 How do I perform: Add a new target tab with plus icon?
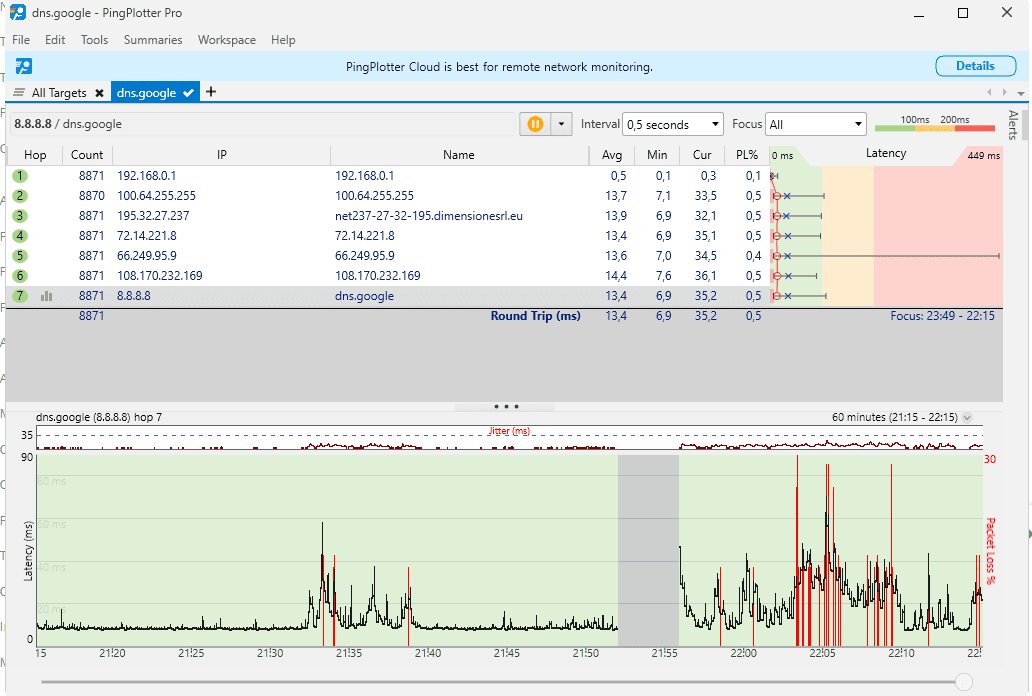(x=210, y=92)
